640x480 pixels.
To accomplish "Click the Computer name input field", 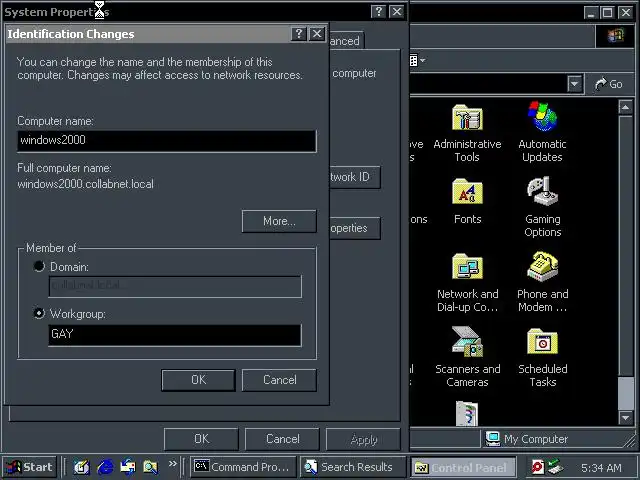I will pyautogui.click(x=167, y=141).
